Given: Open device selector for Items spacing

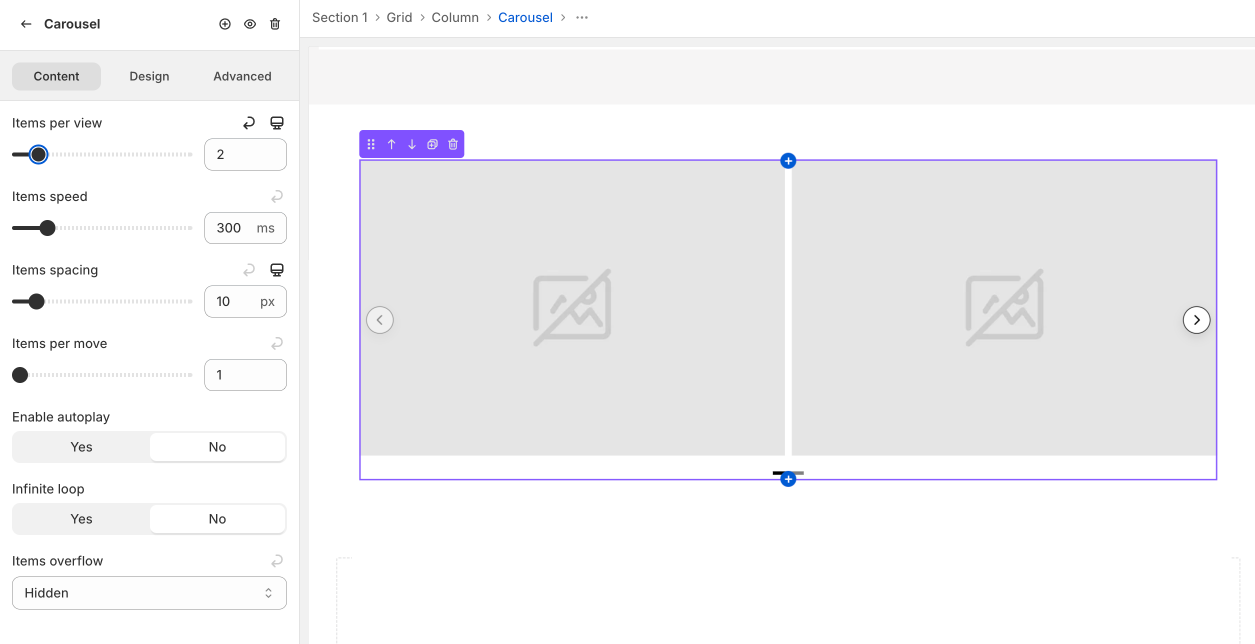Looking at the screenshot, I should 277,270.
